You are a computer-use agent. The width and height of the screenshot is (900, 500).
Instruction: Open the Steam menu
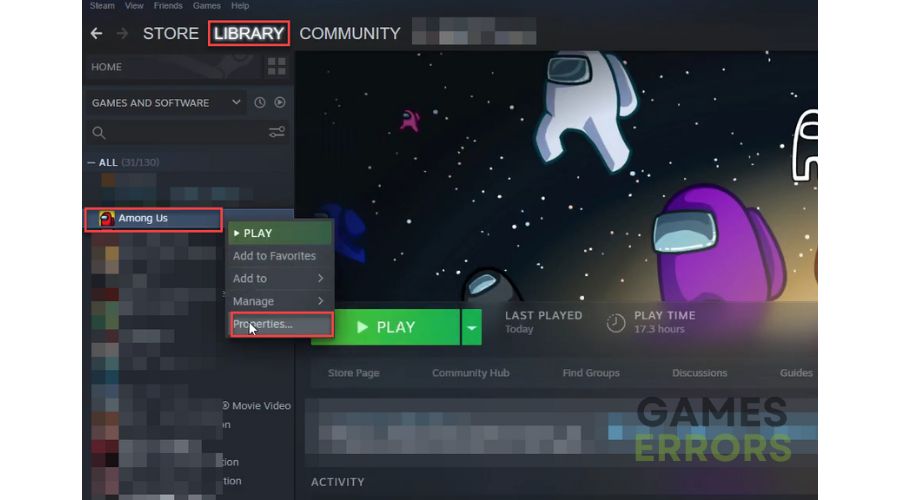[102, 6]
